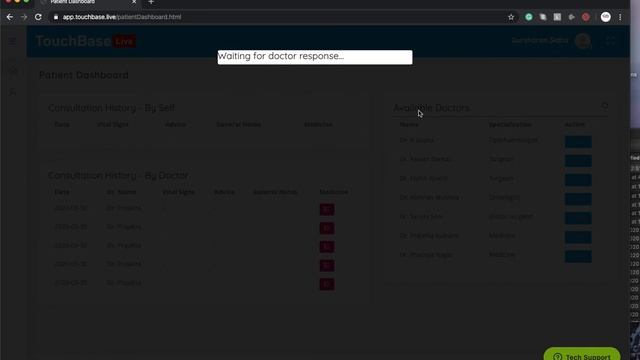
Task: Click the Patient Dashboard heading
Action: pos(84,75)
